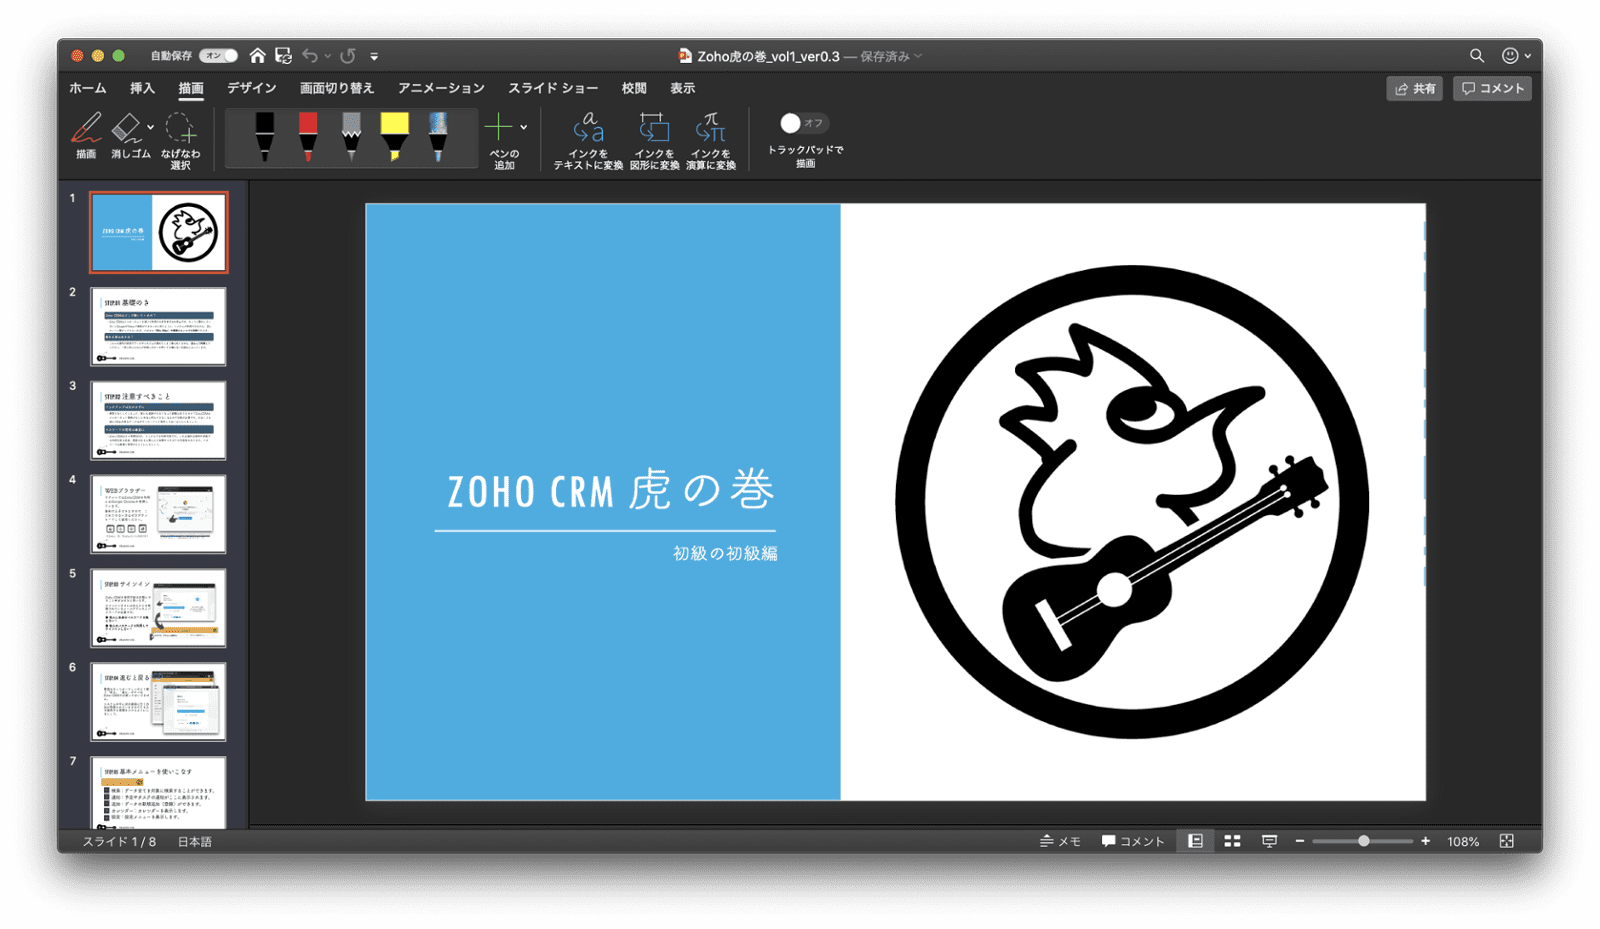Open the アニメーション tab

(441, 88)
